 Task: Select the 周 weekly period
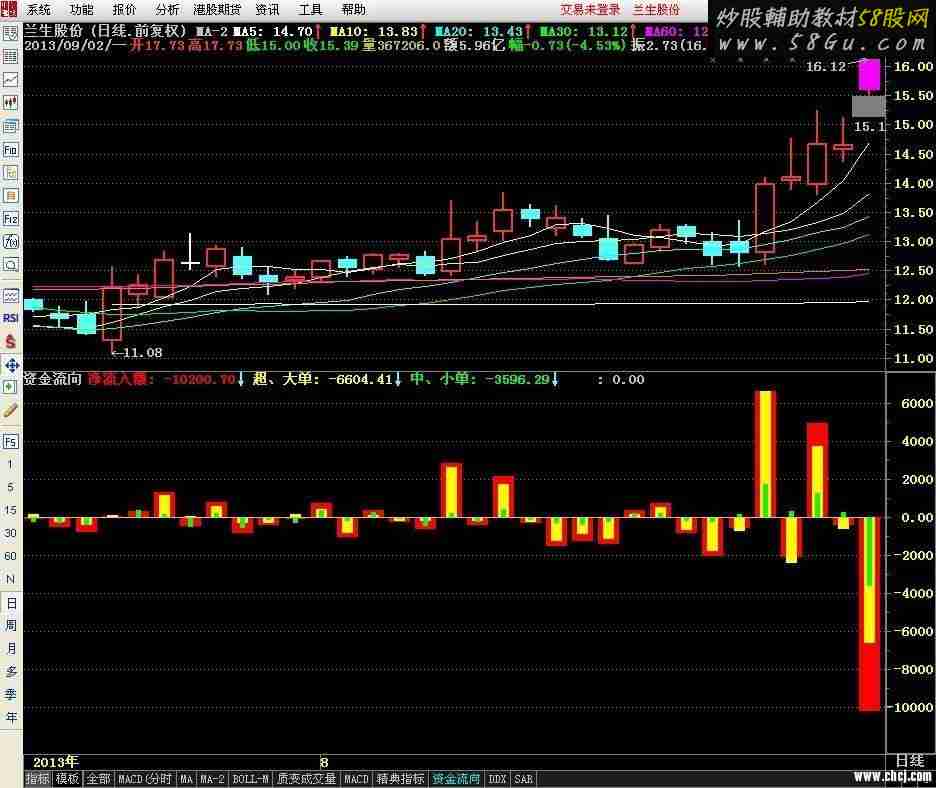(x=11, y=626)
